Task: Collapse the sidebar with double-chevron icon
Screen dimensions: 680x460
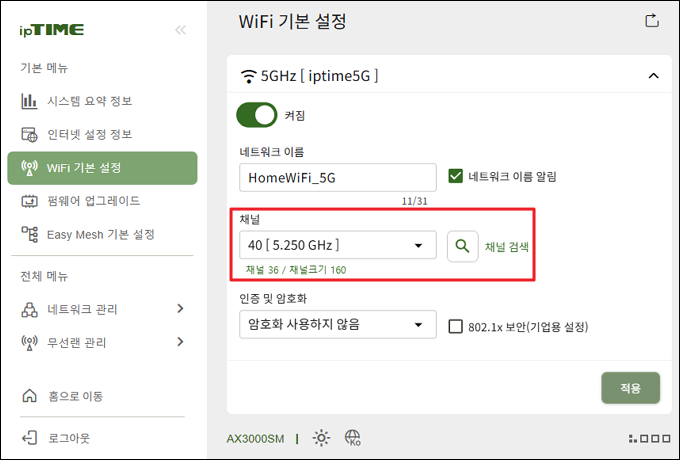Action: 180,30
